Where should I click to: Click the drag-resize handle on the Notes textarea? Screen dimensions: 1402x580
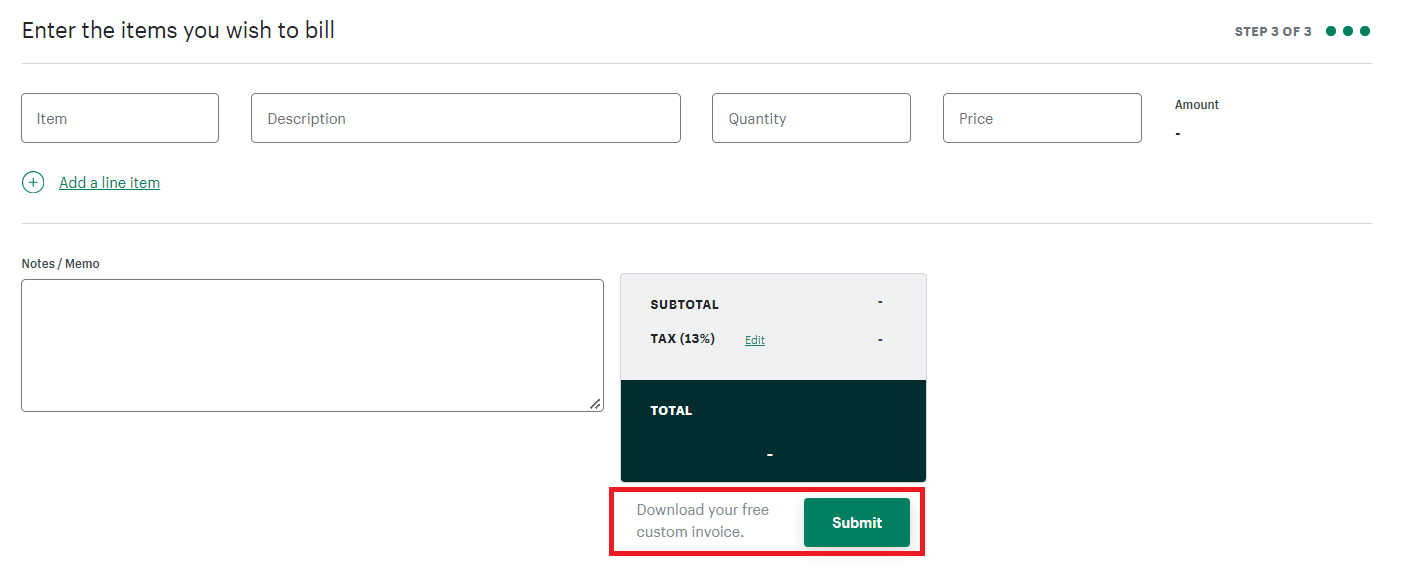[x=597, y=405]
